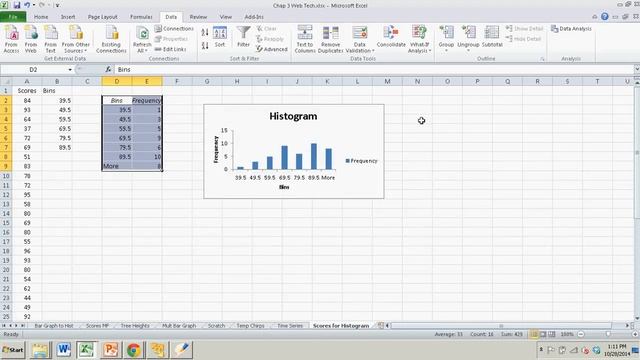Switch to Insert ribbon tab

(x=68, y=17)
